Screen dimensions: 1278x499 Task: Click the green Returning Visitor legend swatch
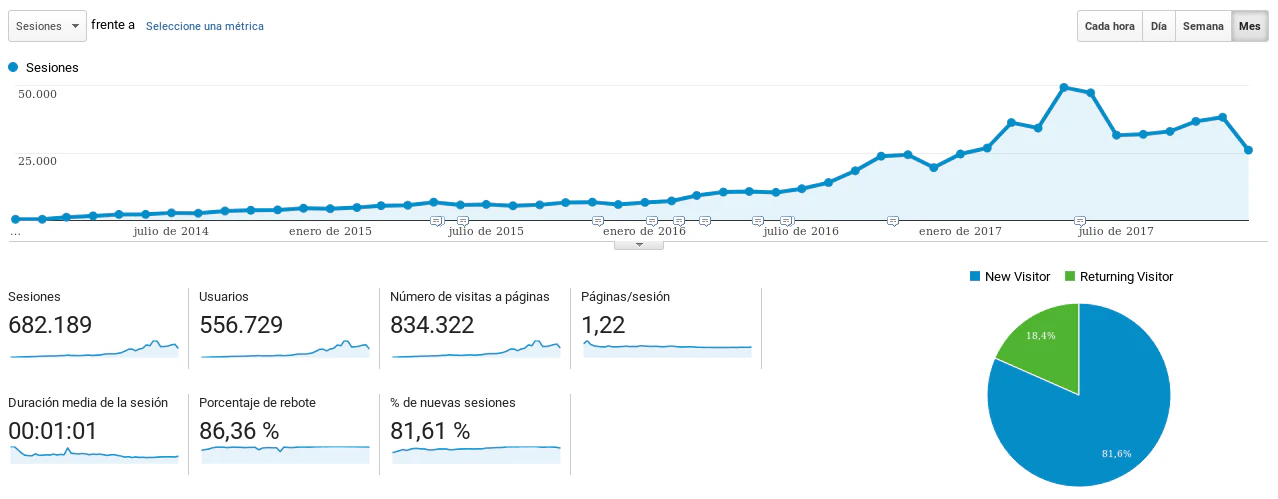click(1069, 276)
